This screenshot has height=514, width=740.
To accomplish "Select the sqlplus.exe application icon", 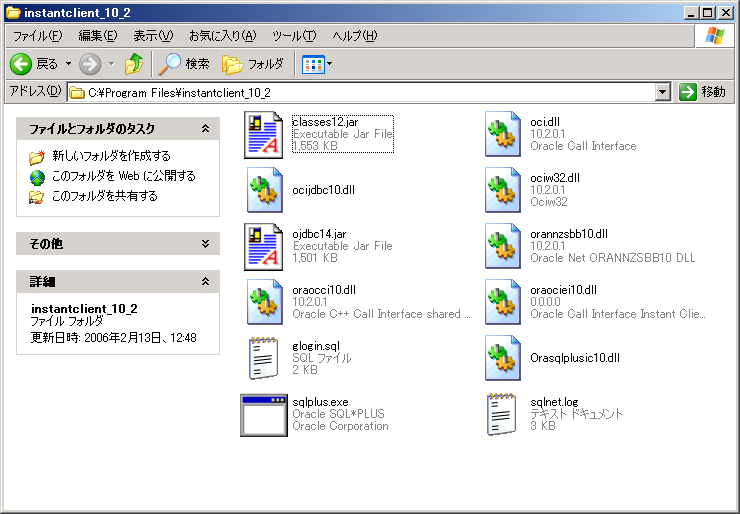I will (x=264, y=415).
